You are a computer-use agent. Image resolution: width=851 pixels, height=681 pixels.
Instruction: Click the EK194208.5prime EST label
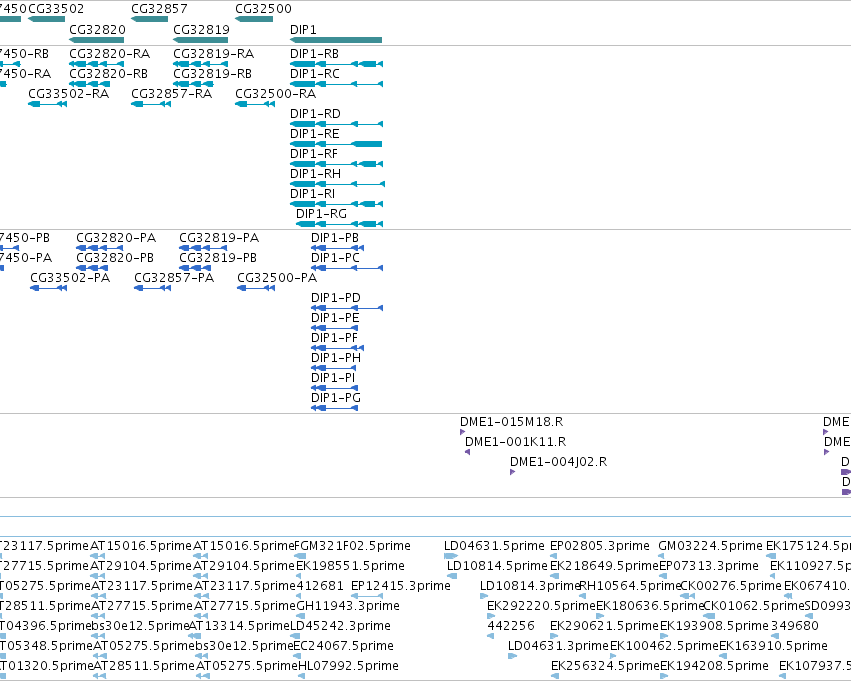coord(714,666)
